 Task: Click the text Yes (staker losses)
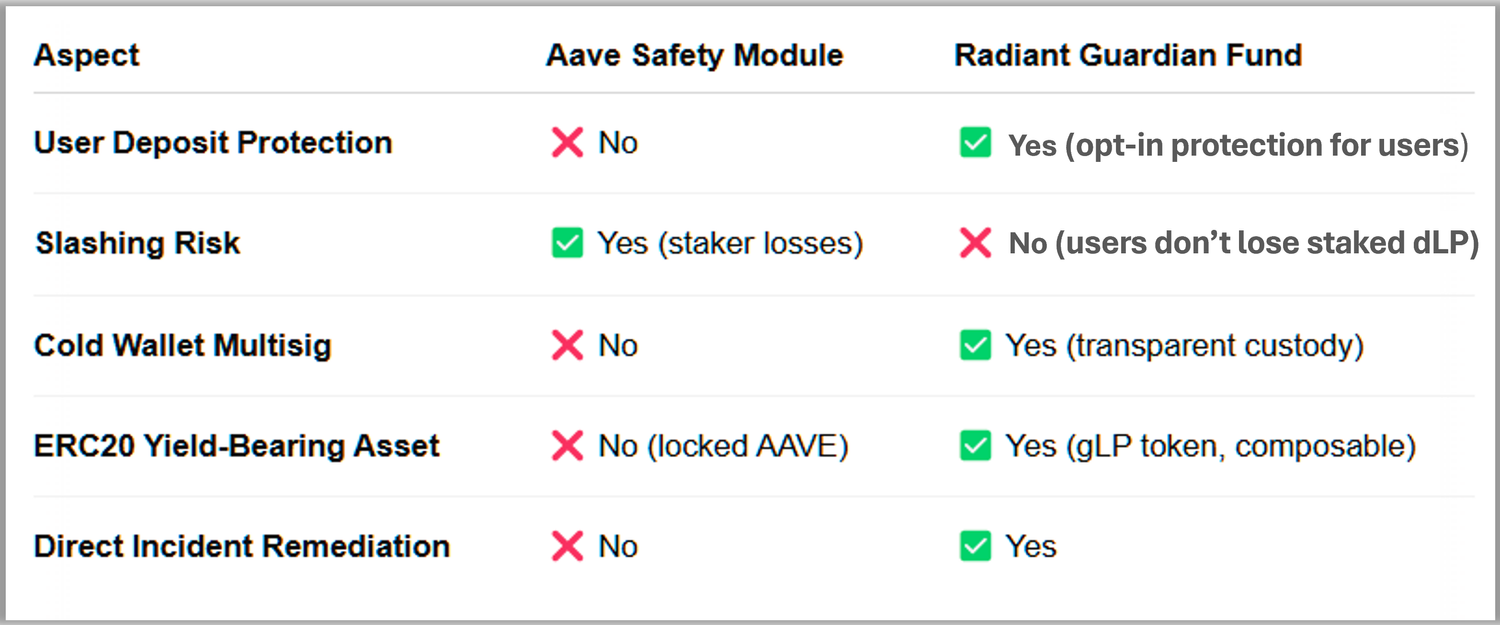click(x=730, y=243)
